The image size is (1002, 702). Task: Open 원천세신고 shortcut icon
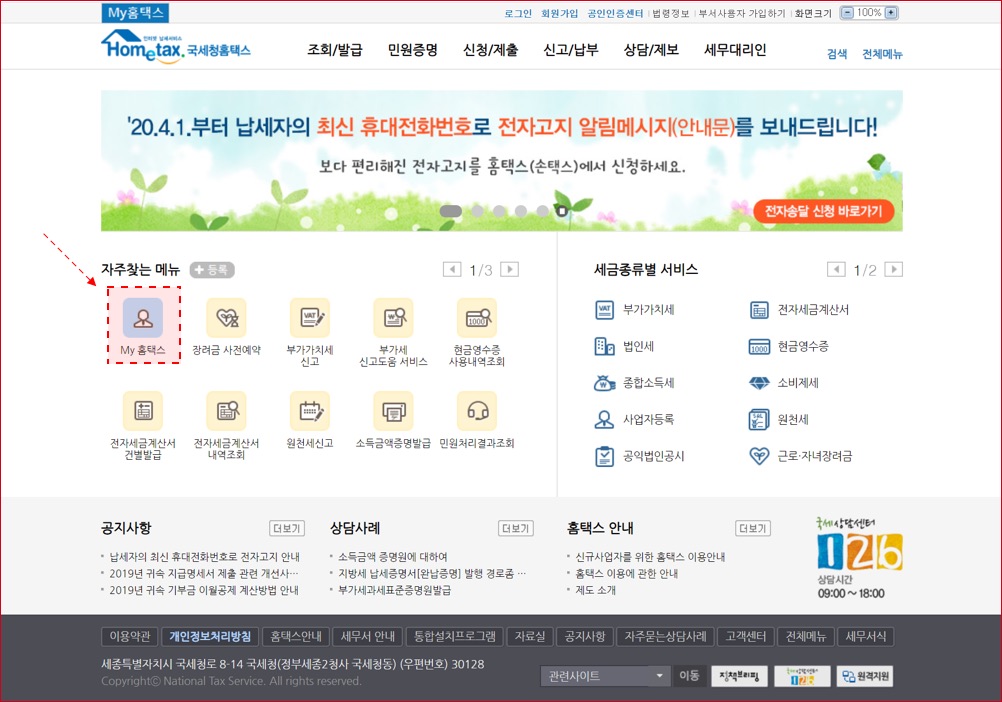310,411
